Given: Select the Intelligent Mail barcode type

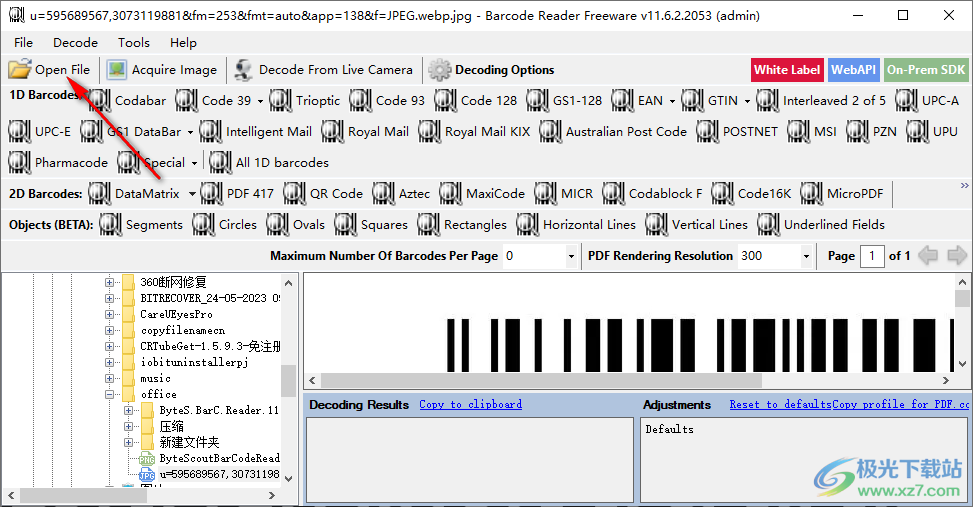Looking at the screenshot, I should click(x=256, y=132).
